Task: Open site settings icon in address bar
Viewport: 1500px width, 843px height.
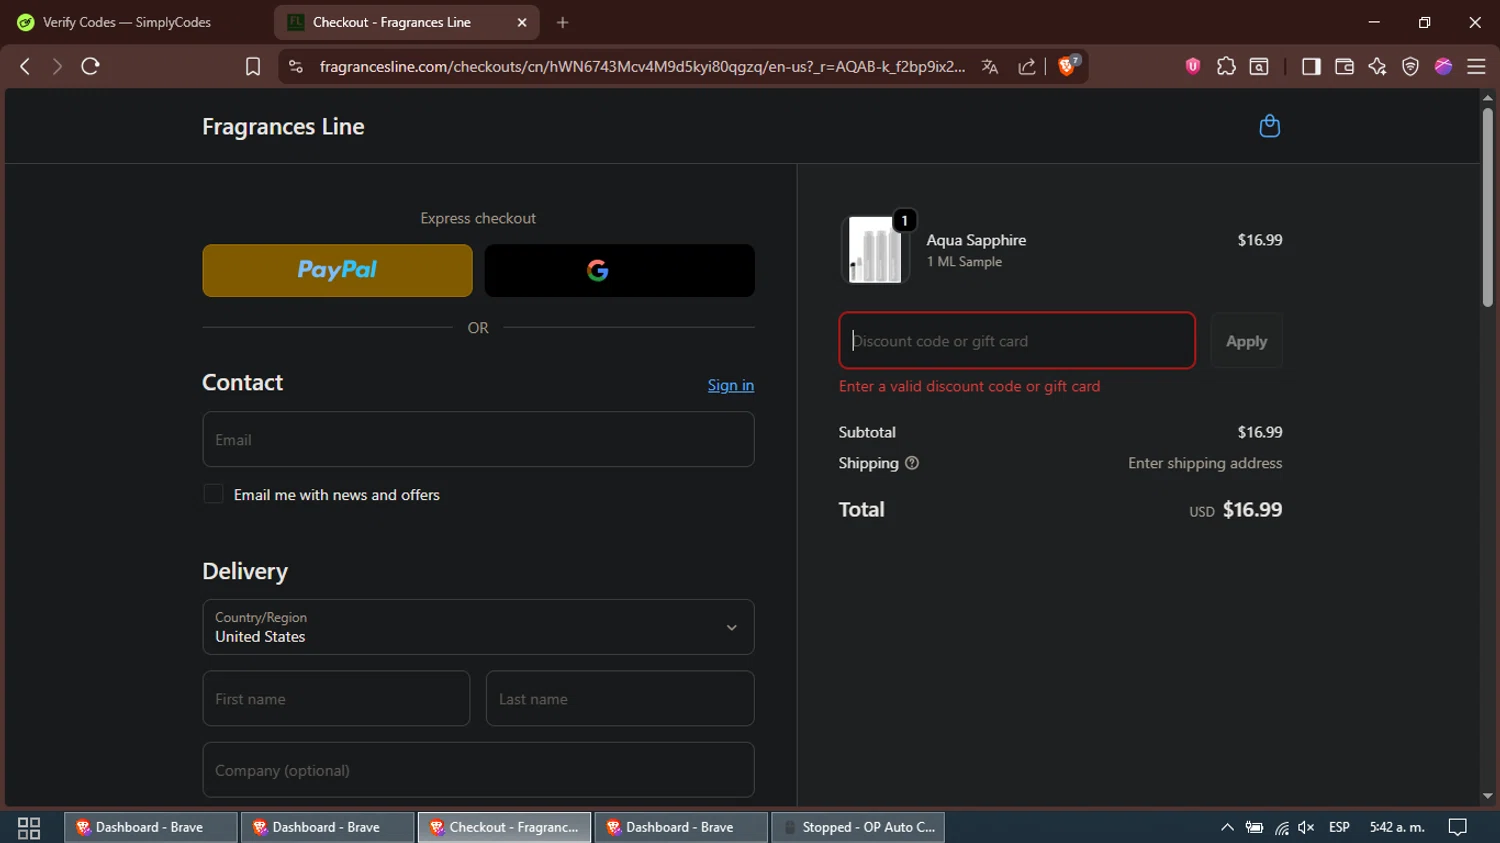Action: pos(295,66)
